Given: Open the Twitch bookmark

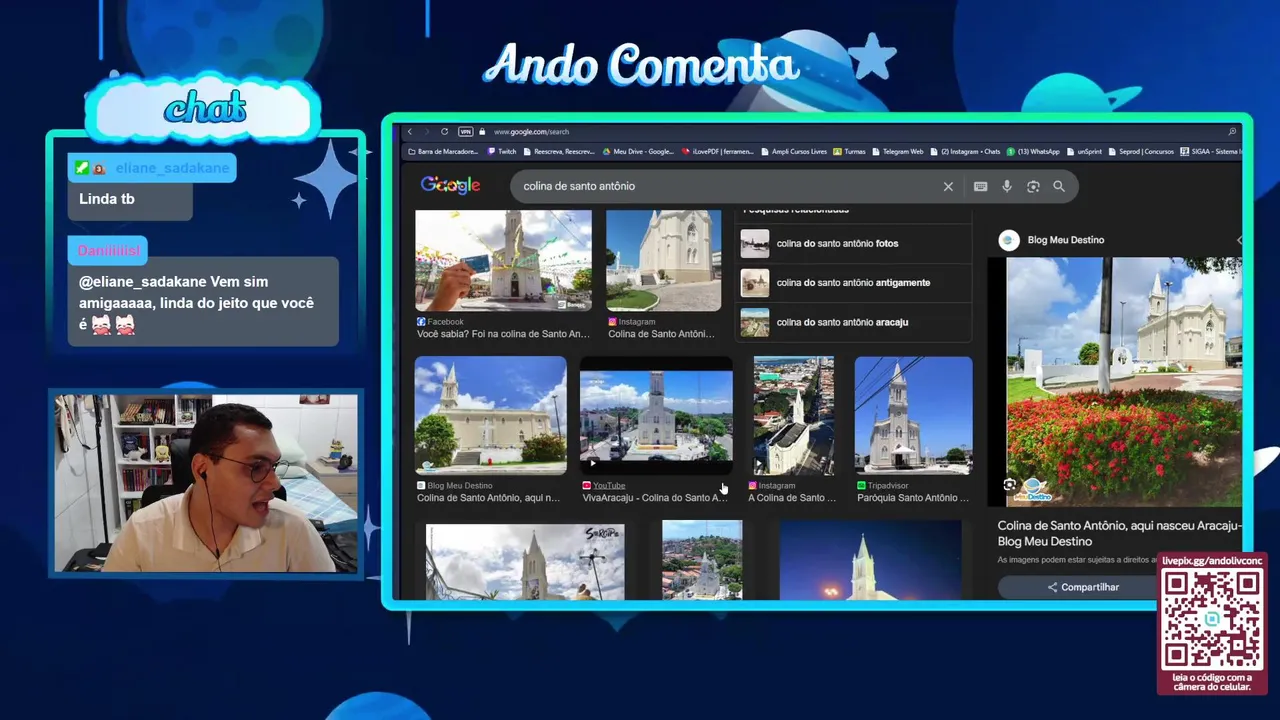Looking at the screenshot, I should [502, 152].
